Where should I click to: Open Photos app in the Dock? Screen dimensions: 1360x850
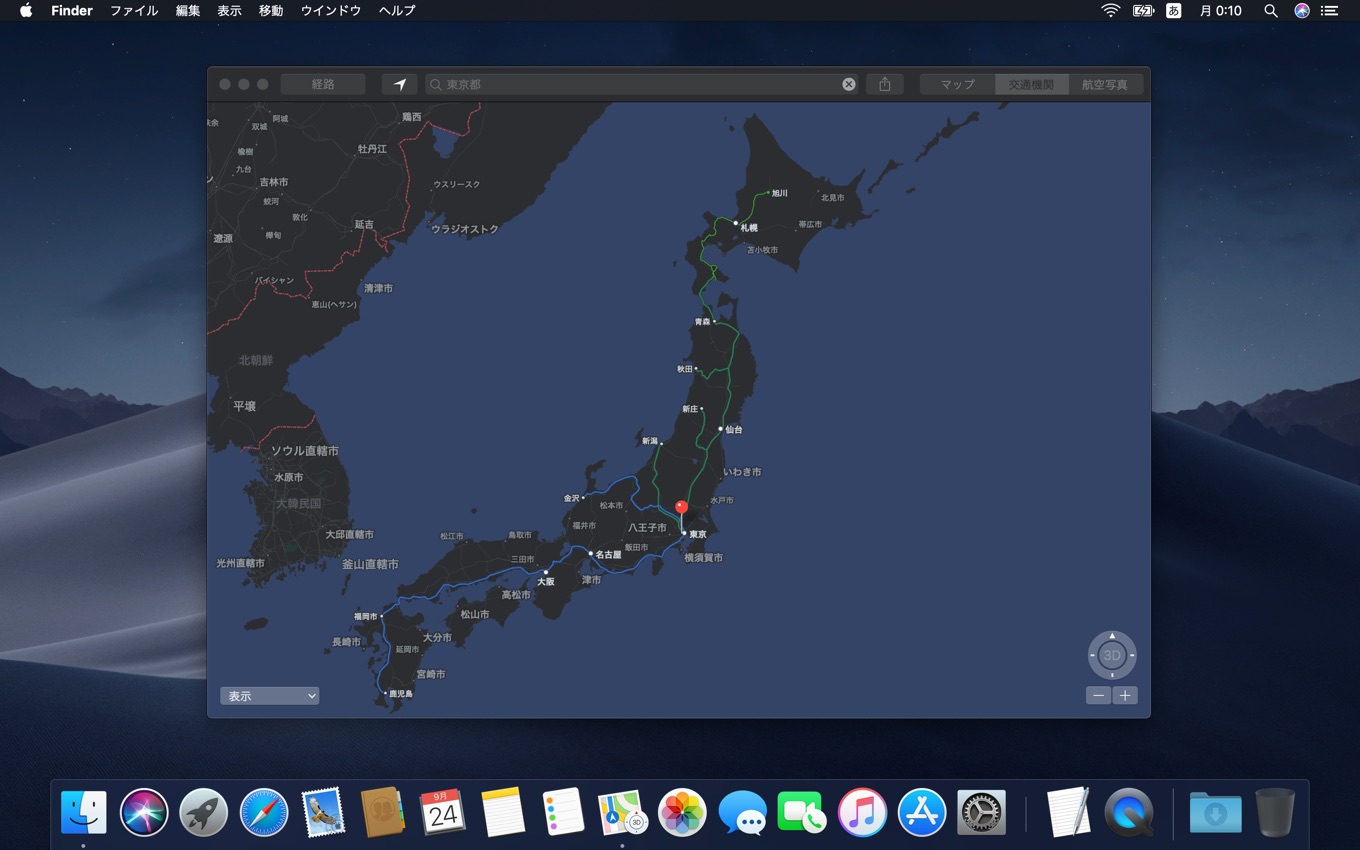(682, 812)
